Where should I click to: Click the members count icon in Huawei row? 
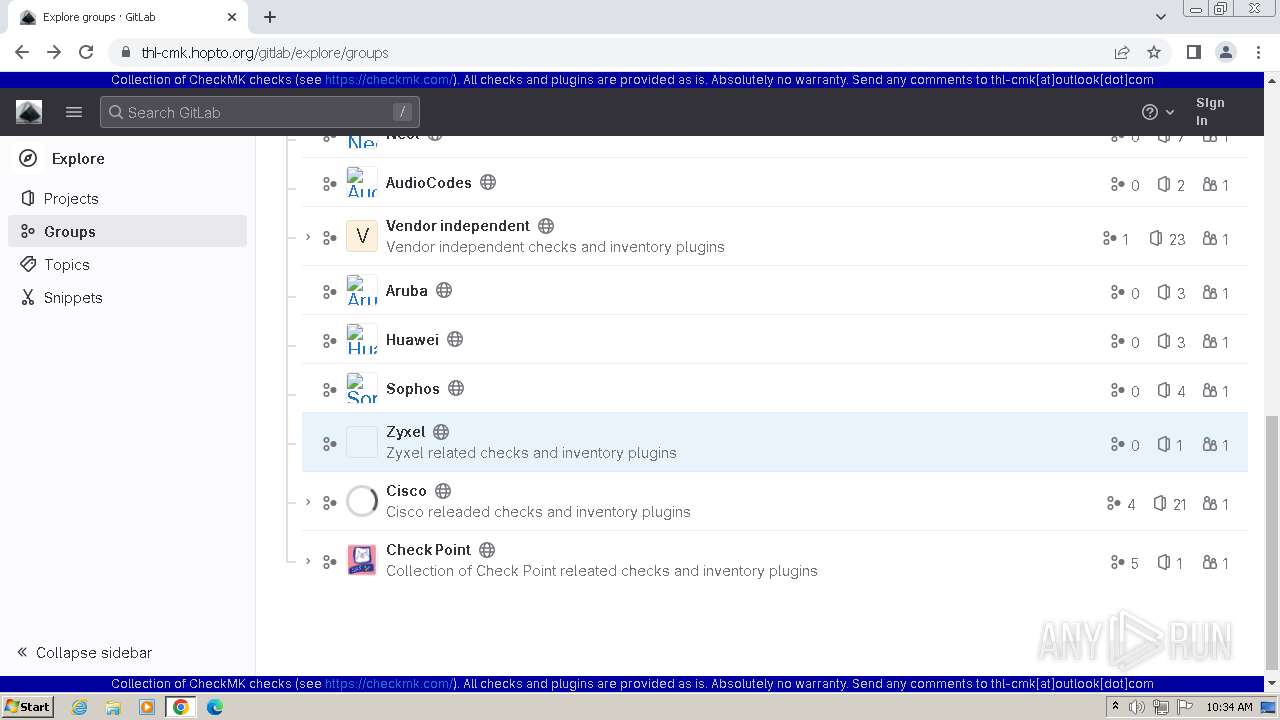coord(1210,341)
